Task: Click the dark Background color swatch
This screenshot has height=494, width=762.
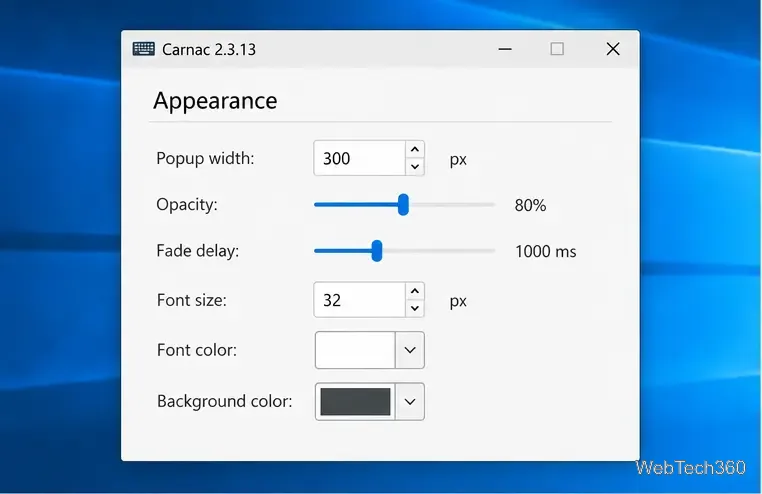Action: (355, 402)
